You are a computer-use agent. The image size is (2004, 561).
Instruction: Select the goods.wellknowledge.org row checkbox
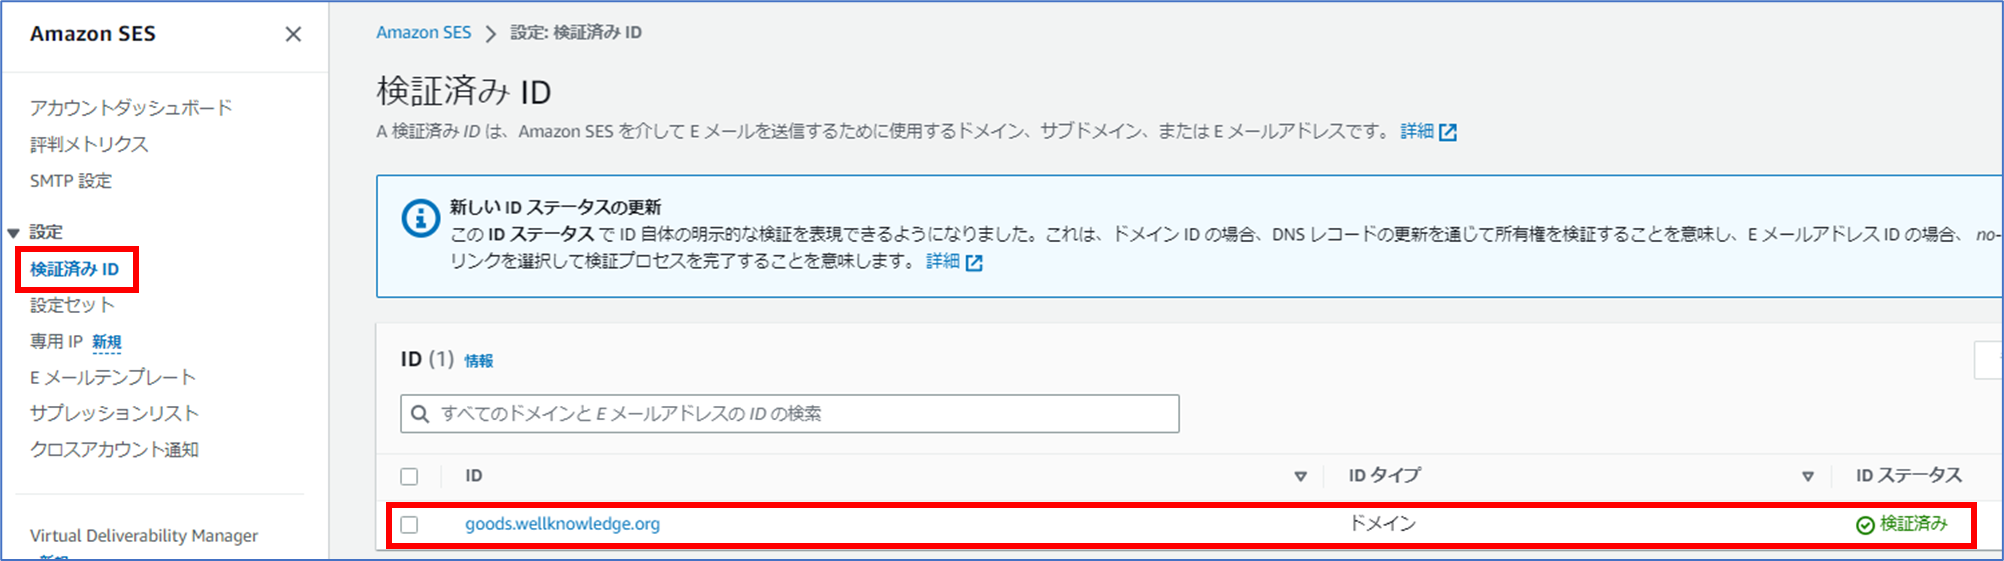click(409, 524)
